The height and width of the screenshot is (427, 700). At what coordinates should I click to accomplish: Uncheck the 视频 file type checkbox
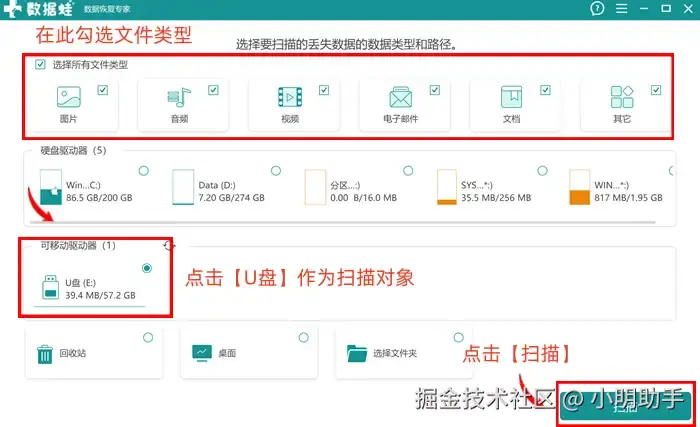tap(324, 90)
